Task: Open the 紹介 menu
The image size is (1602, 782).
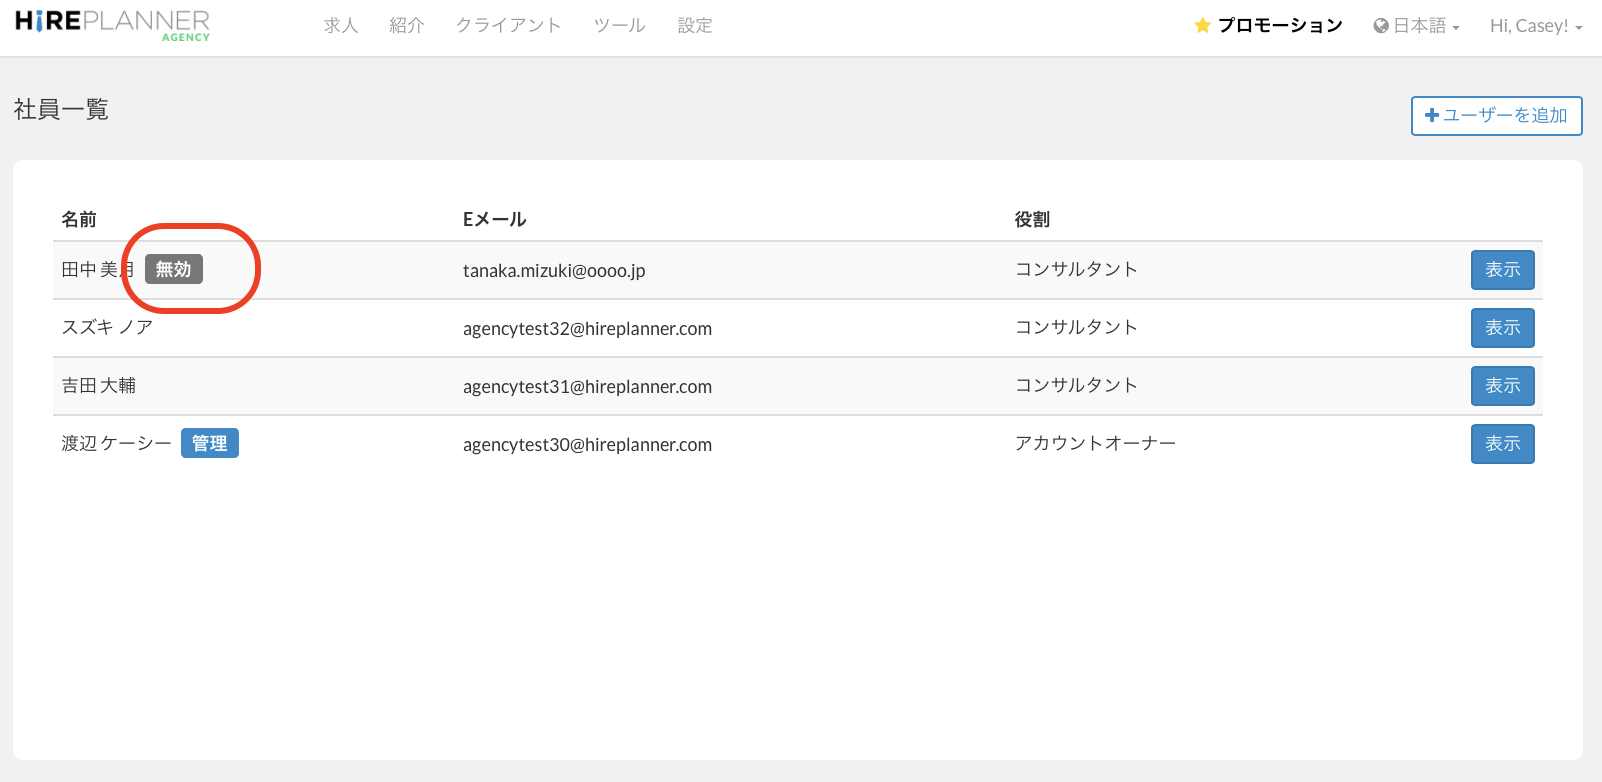Action: pos(407,26)
